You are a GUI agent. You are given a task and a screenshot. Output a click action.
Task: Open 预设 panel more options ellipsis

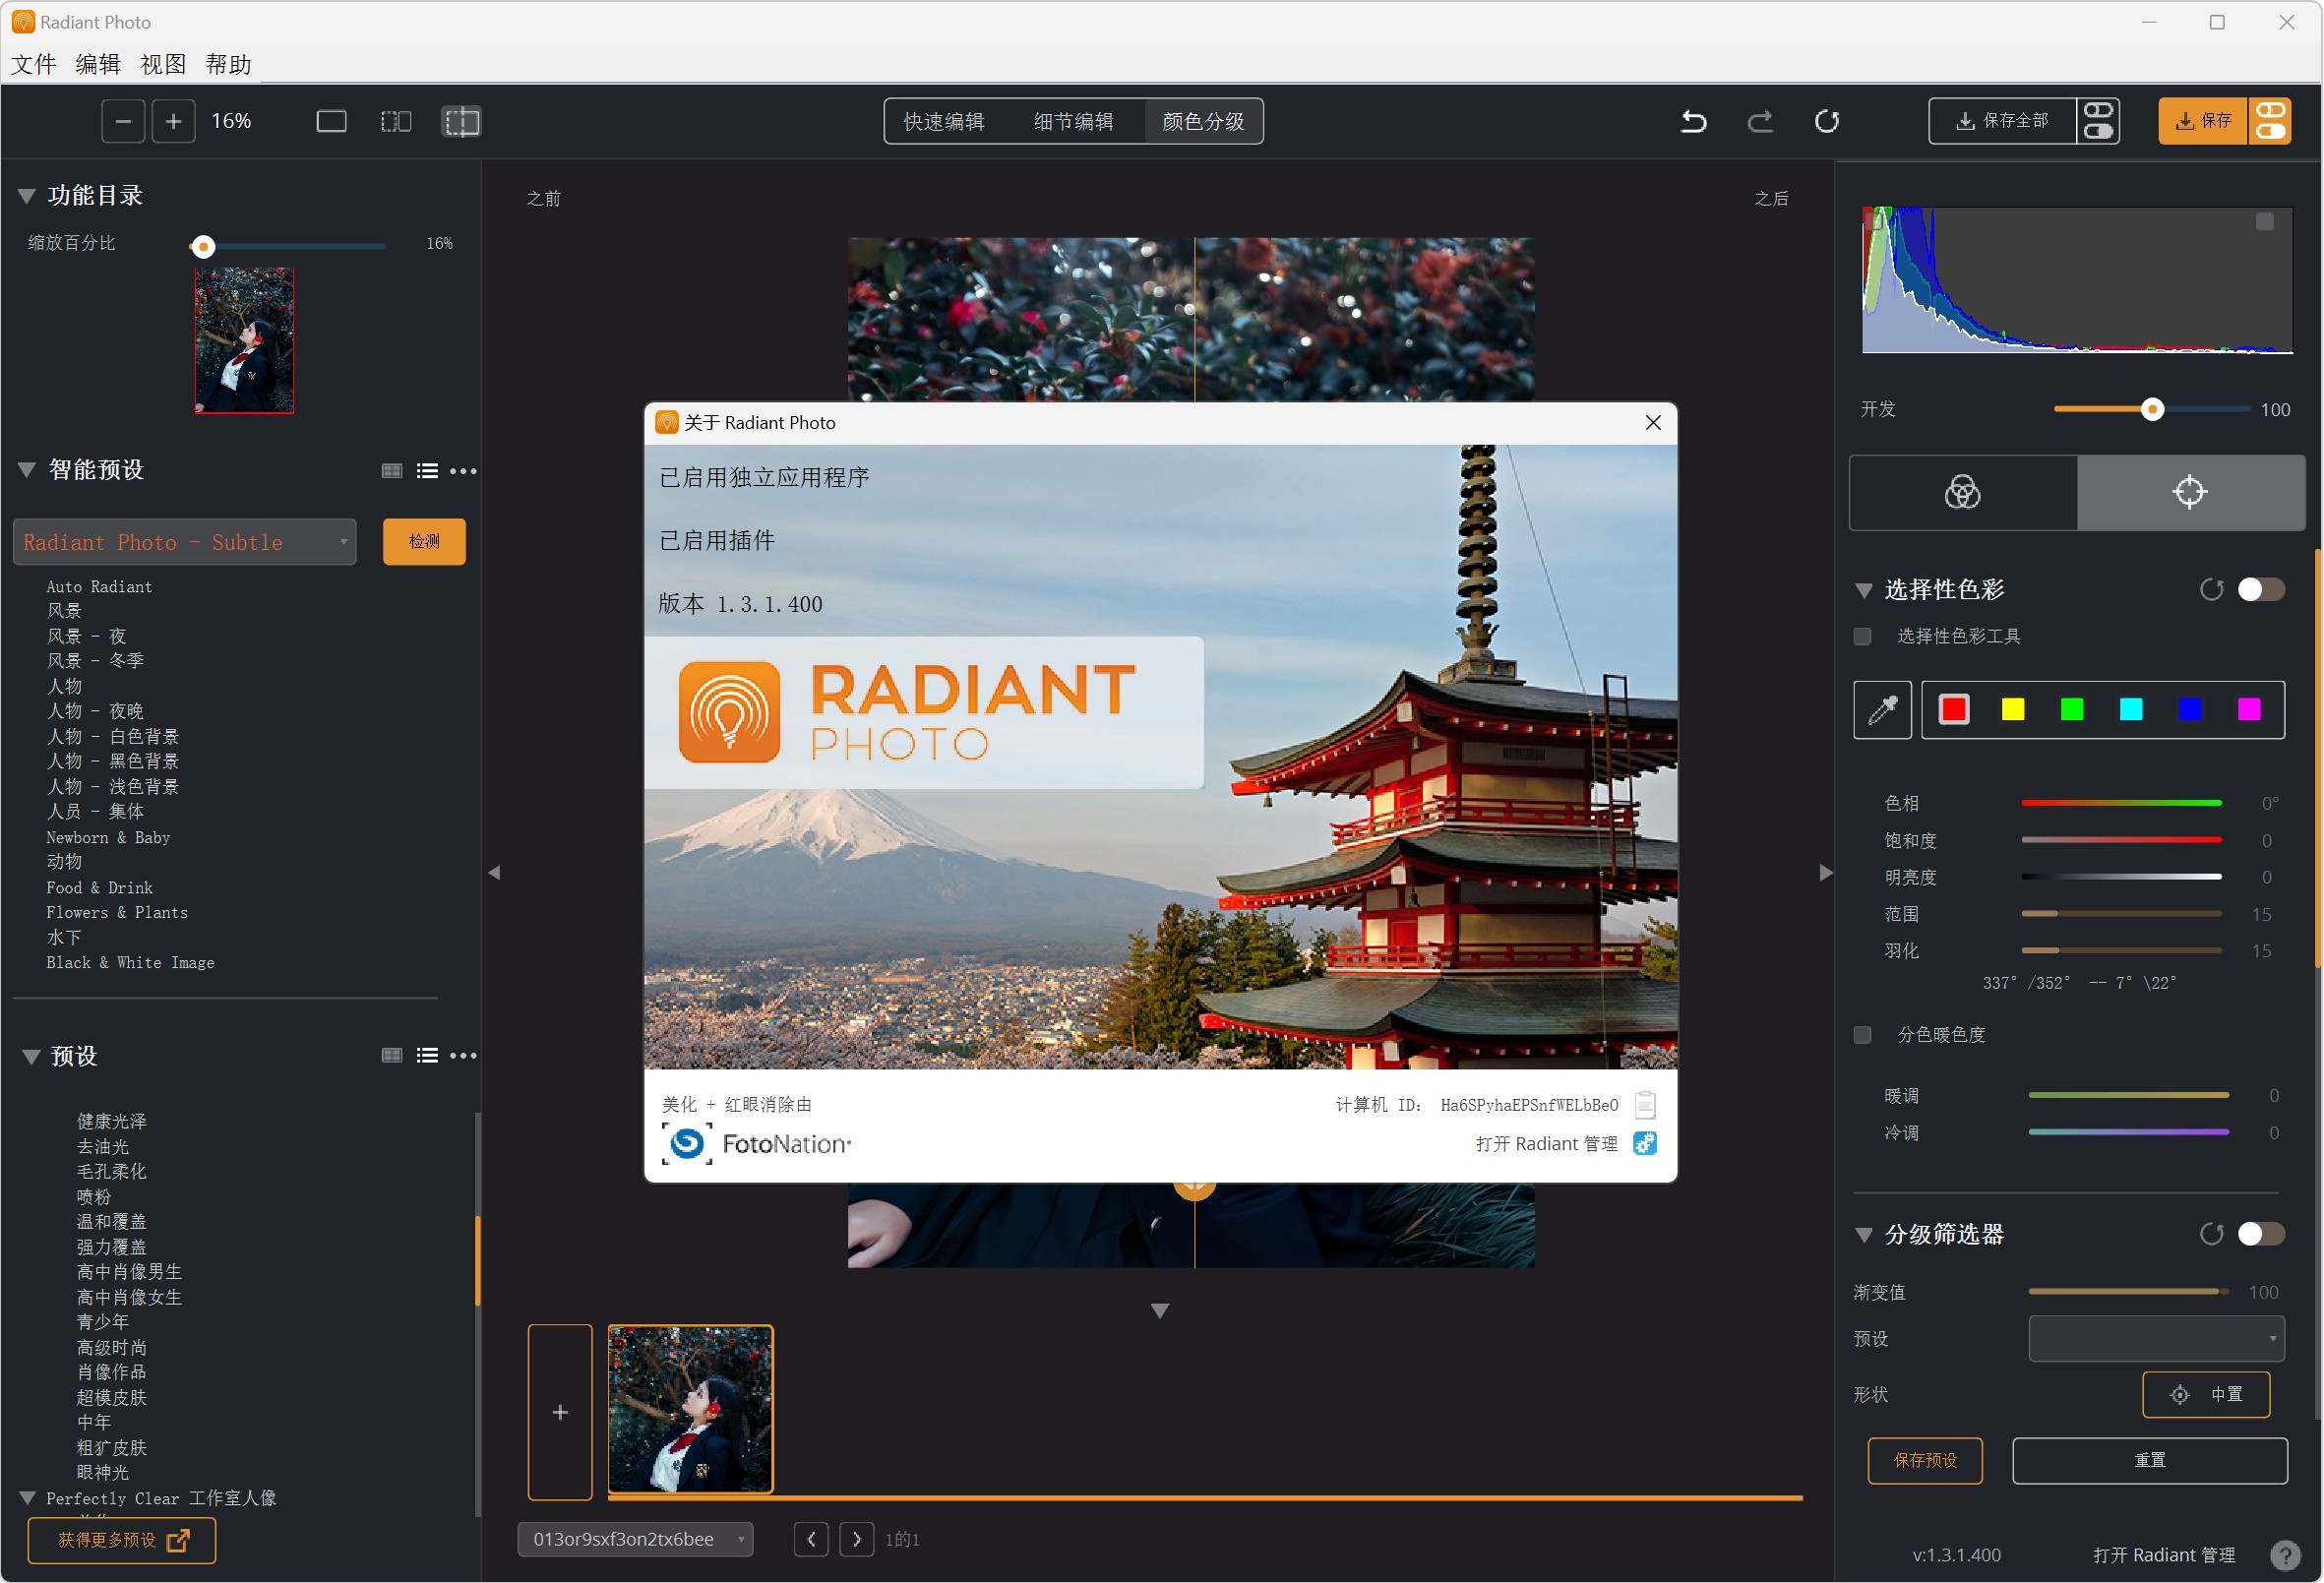[463, 1056]
